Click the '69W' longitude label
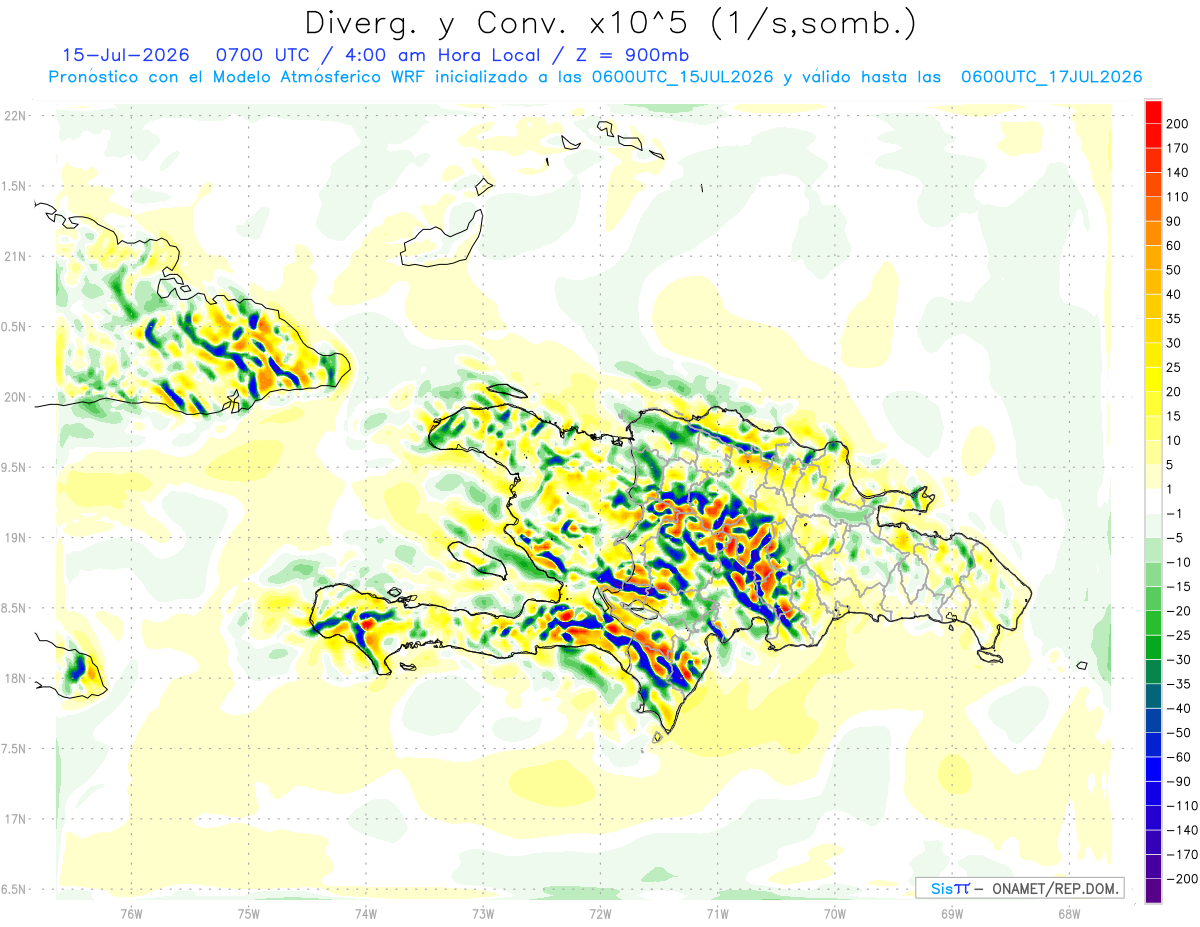The image size is (1200, 927). [x=952, y=912]
